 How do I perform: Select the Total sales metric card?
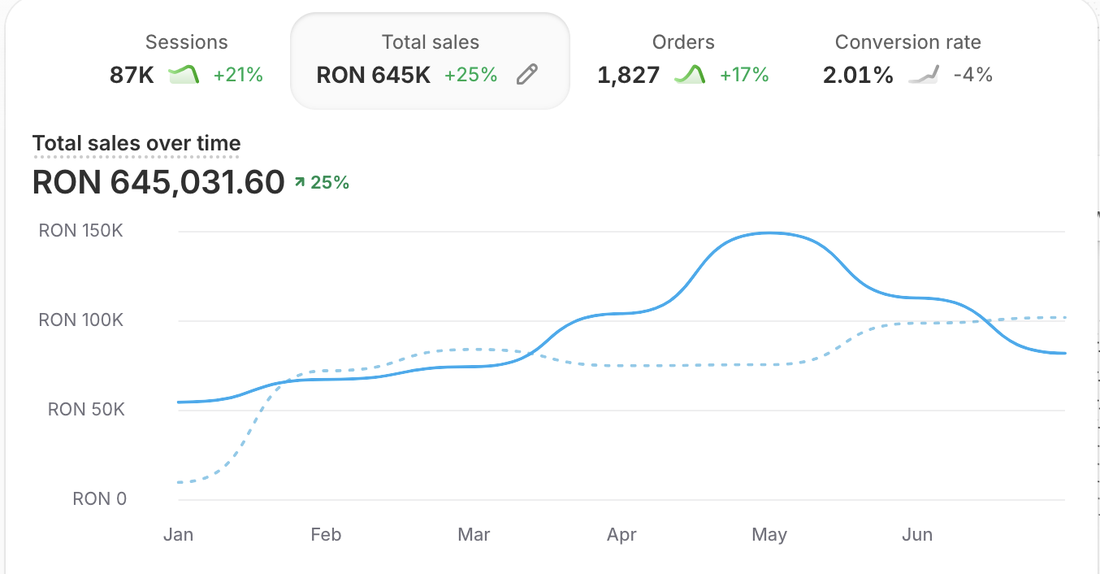pyautogui.click(x=430, y=61)
